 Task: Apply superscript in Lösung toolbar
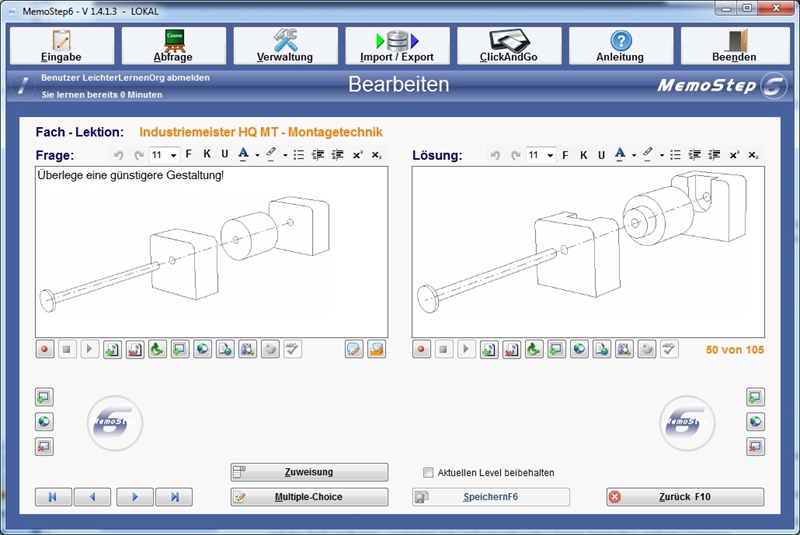[x=734, y=155]
